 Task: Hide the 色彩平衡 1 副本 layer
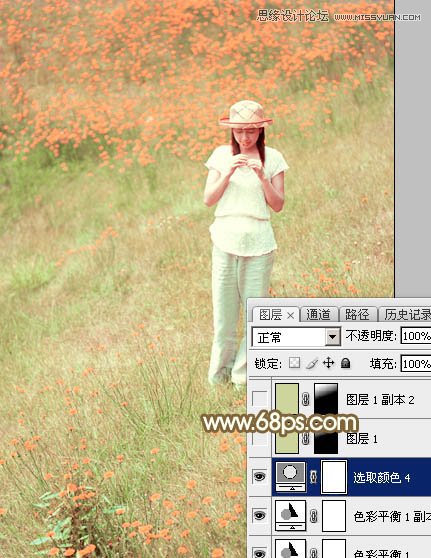click(x=259, y=515)
